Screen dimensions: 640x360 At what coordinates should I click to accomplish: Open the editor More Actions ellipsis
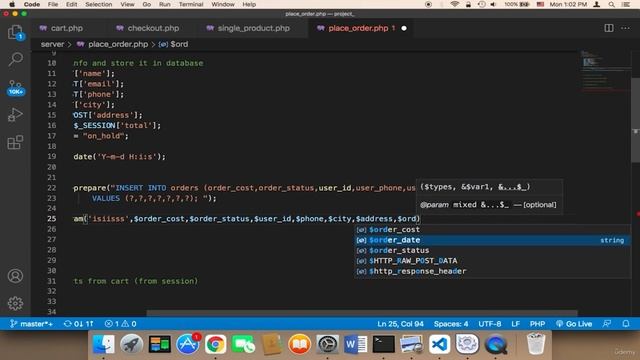625,28
